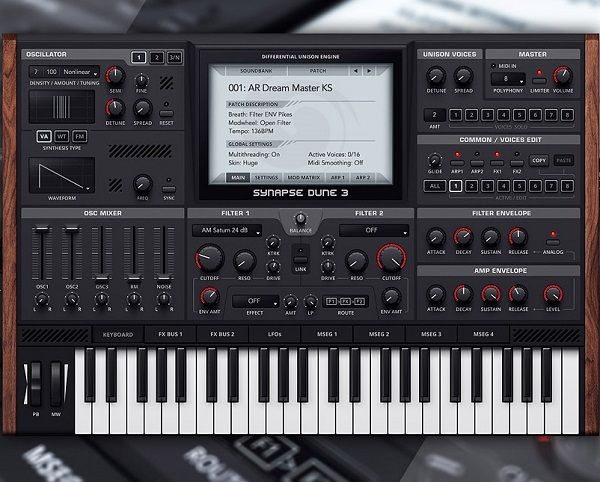Click the Filter 2 CUTOFF knob
Image resolution: width=600 pixels, height=482 pixels.
391,258
